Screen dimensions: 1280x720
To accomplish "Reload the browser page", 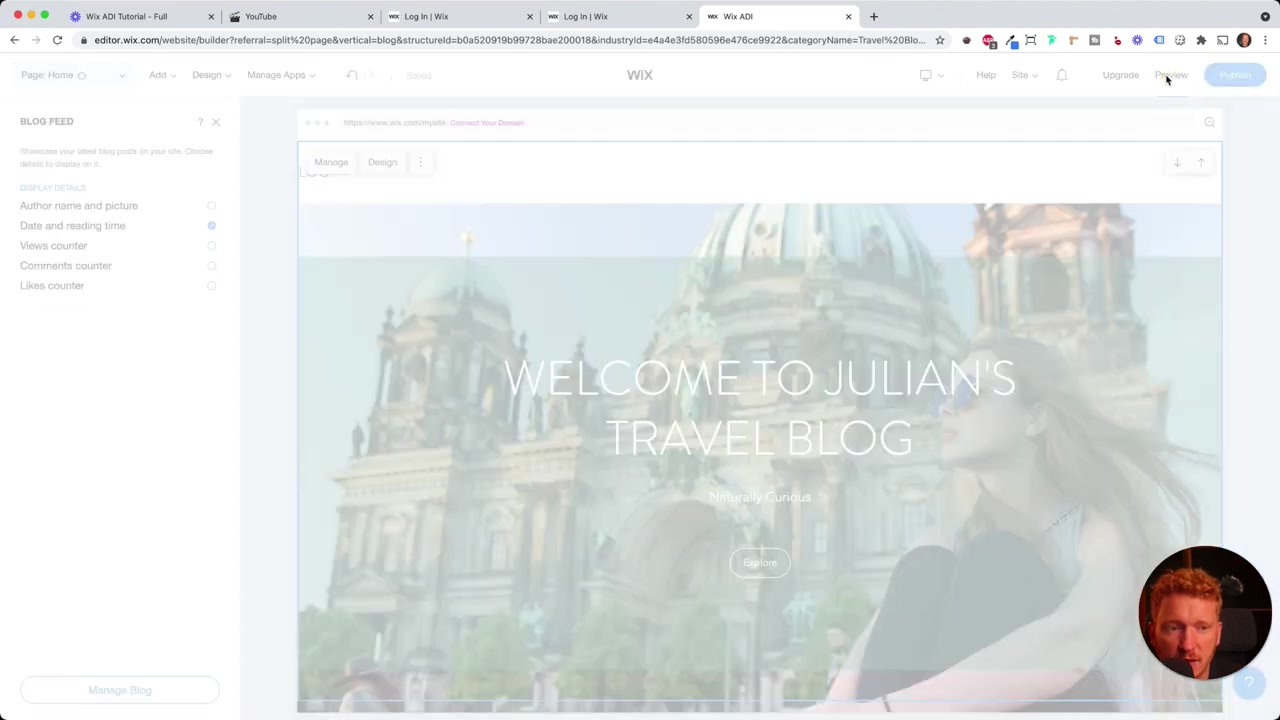I will coord(57,40).
